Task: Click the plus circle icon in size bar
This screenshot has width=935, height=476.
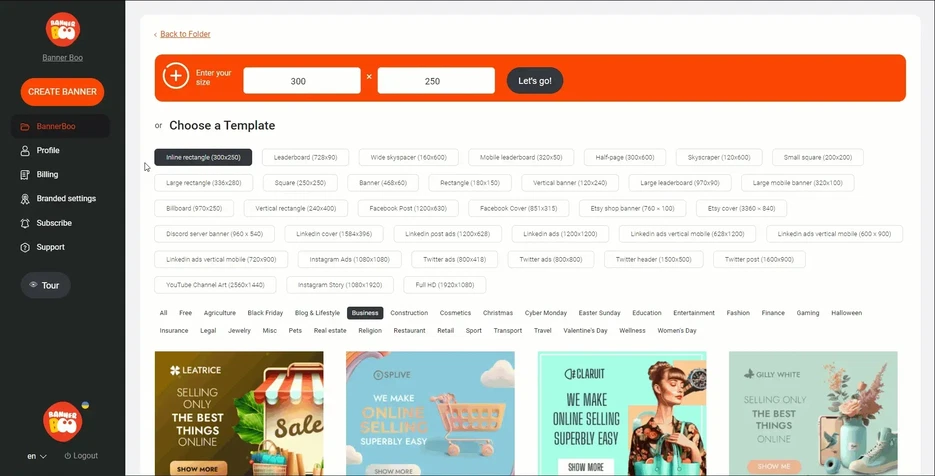Action: click(176, 77)
